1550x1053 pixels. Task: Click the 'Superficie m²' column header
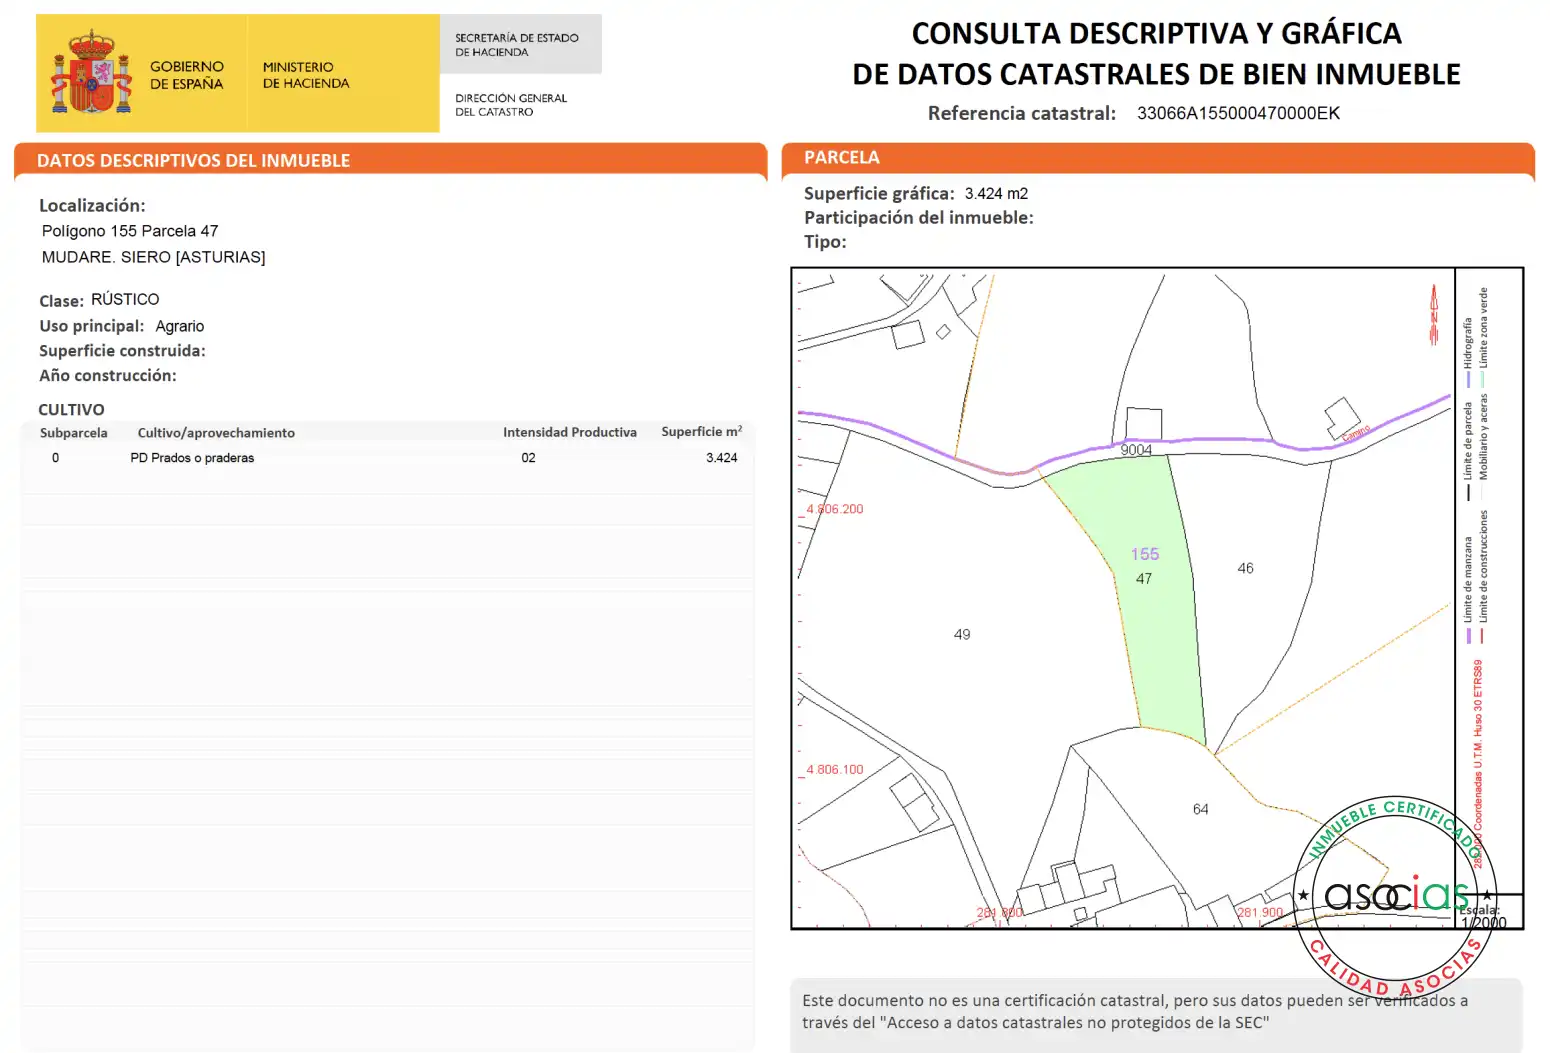702,431
